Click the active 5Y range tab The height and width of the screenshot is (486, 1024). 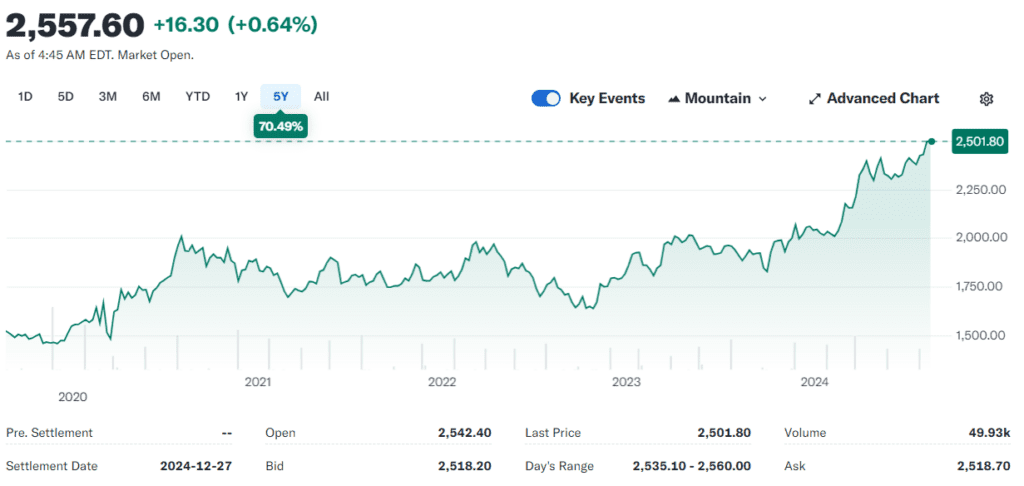(x=281, y=97)
